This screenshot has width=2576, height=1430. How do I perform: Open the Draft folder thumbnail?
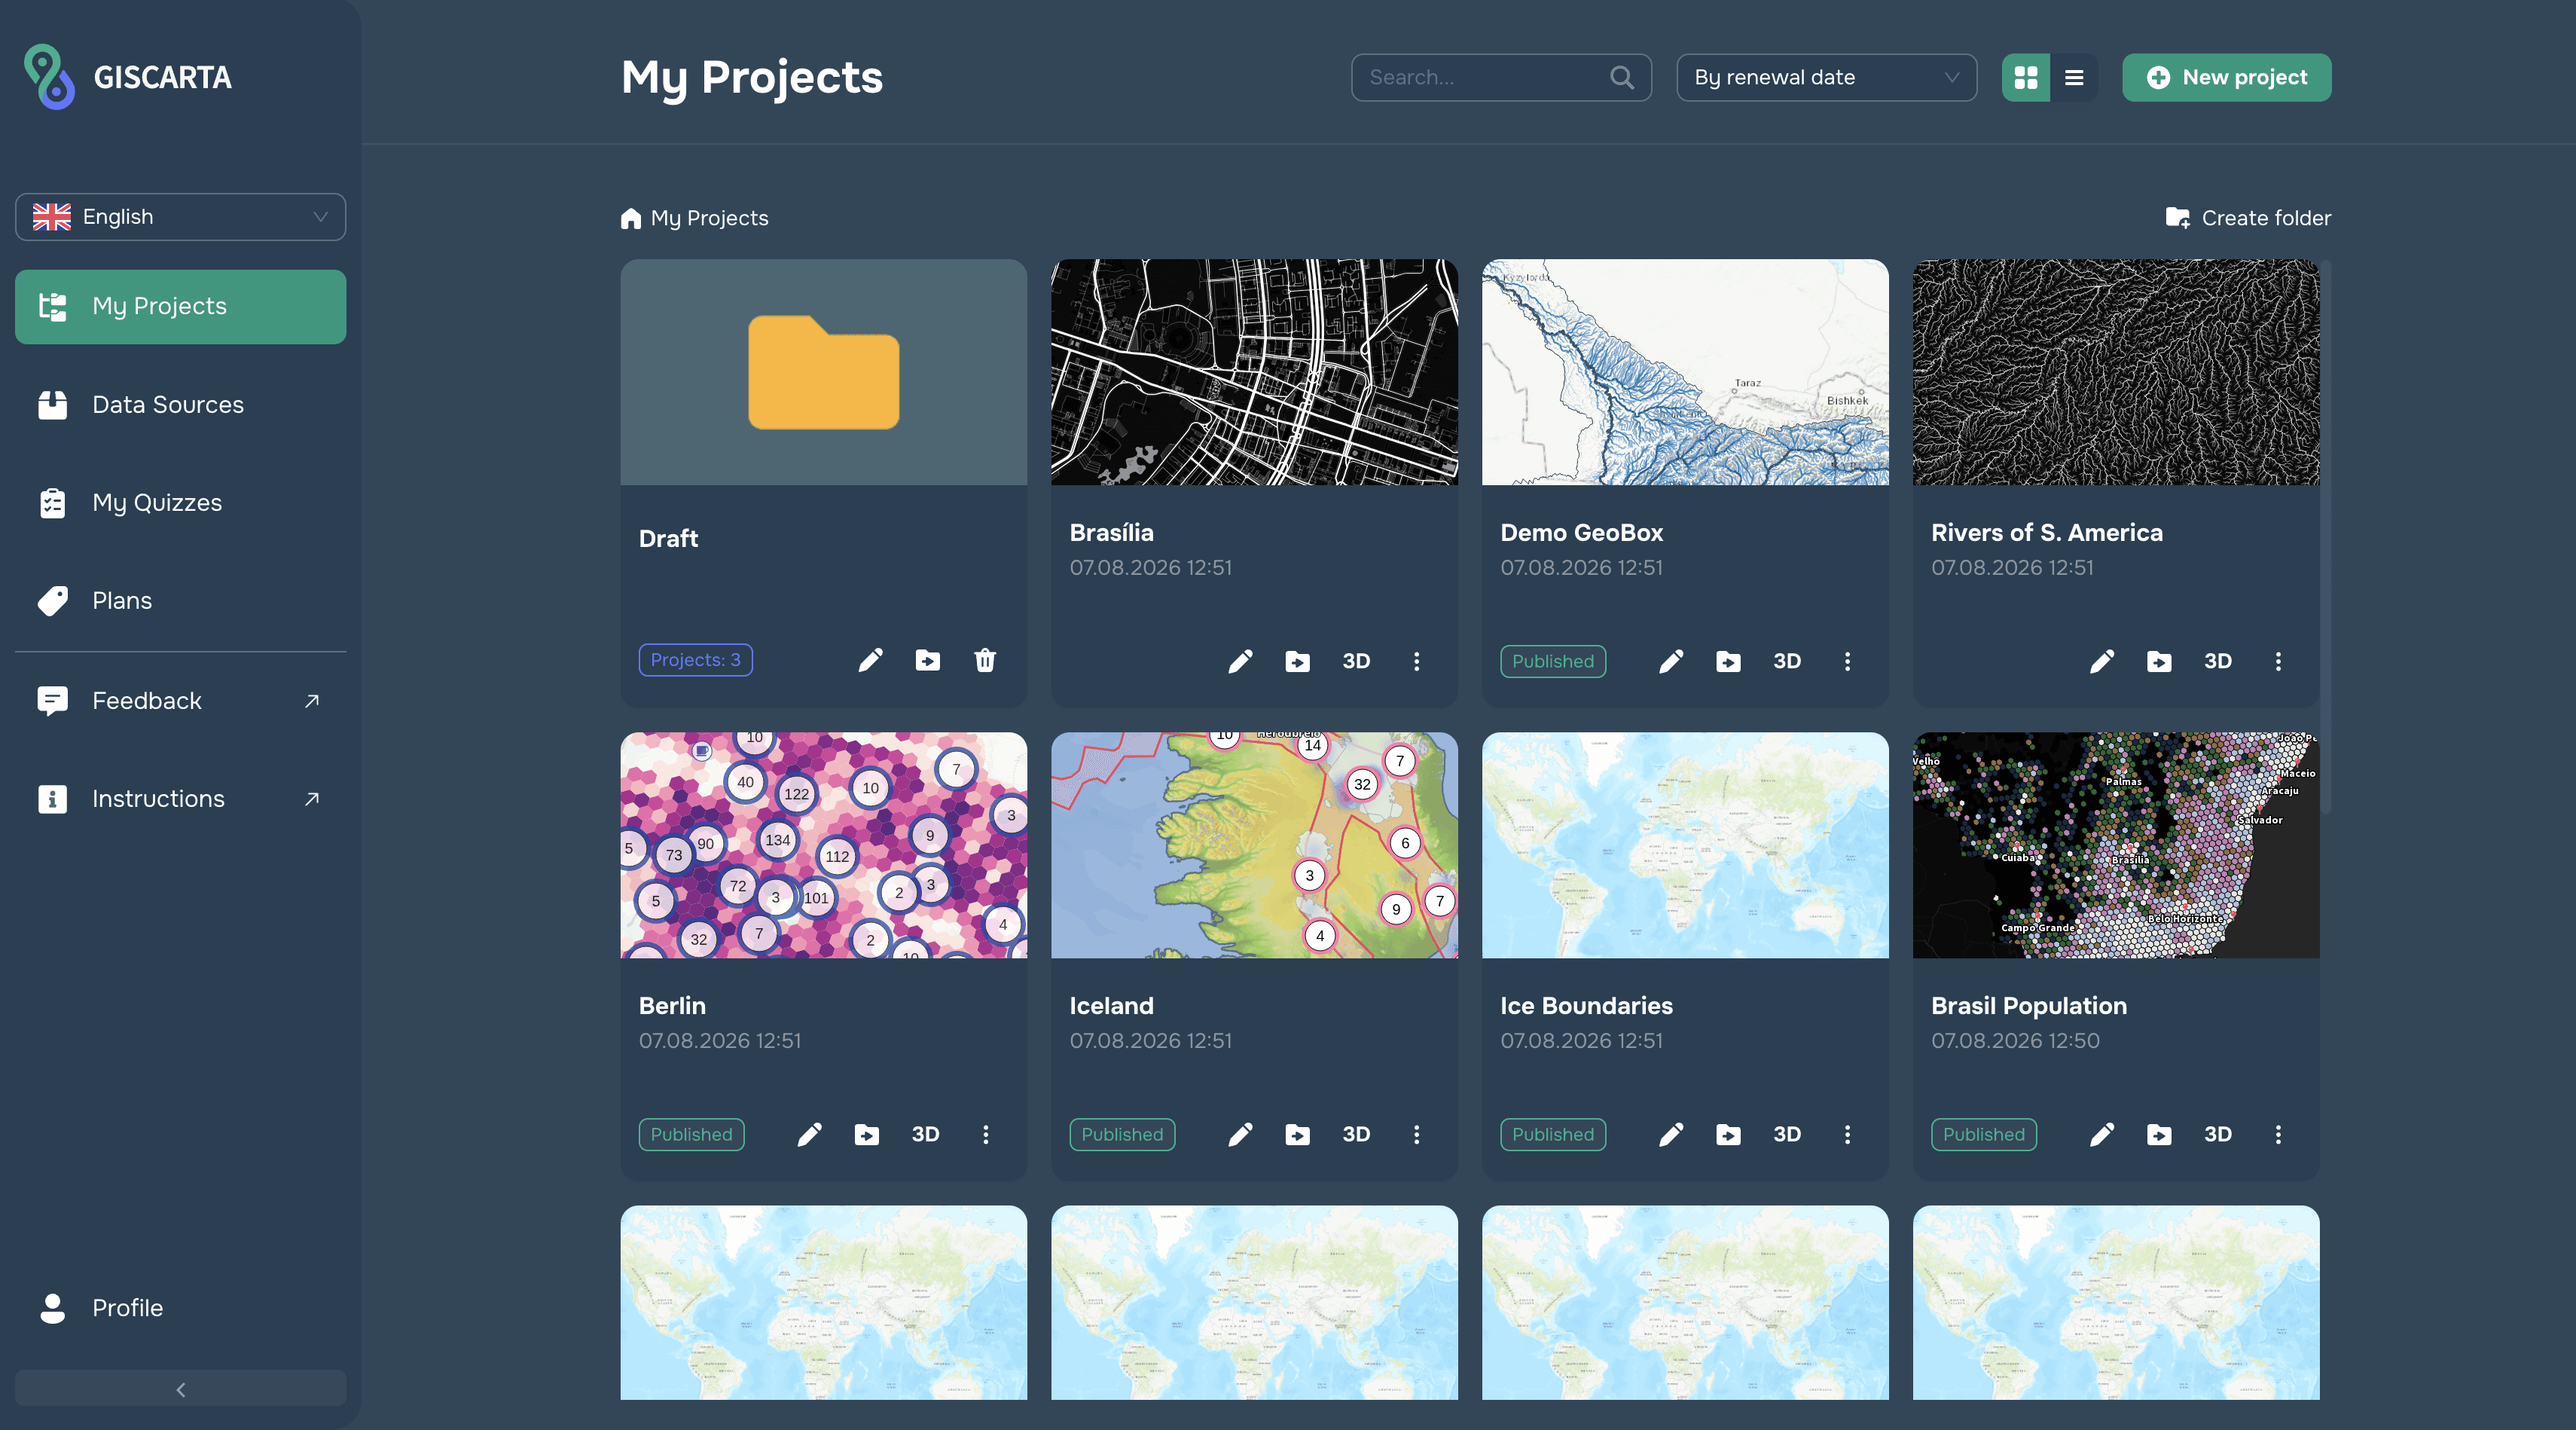coord(823,372)
